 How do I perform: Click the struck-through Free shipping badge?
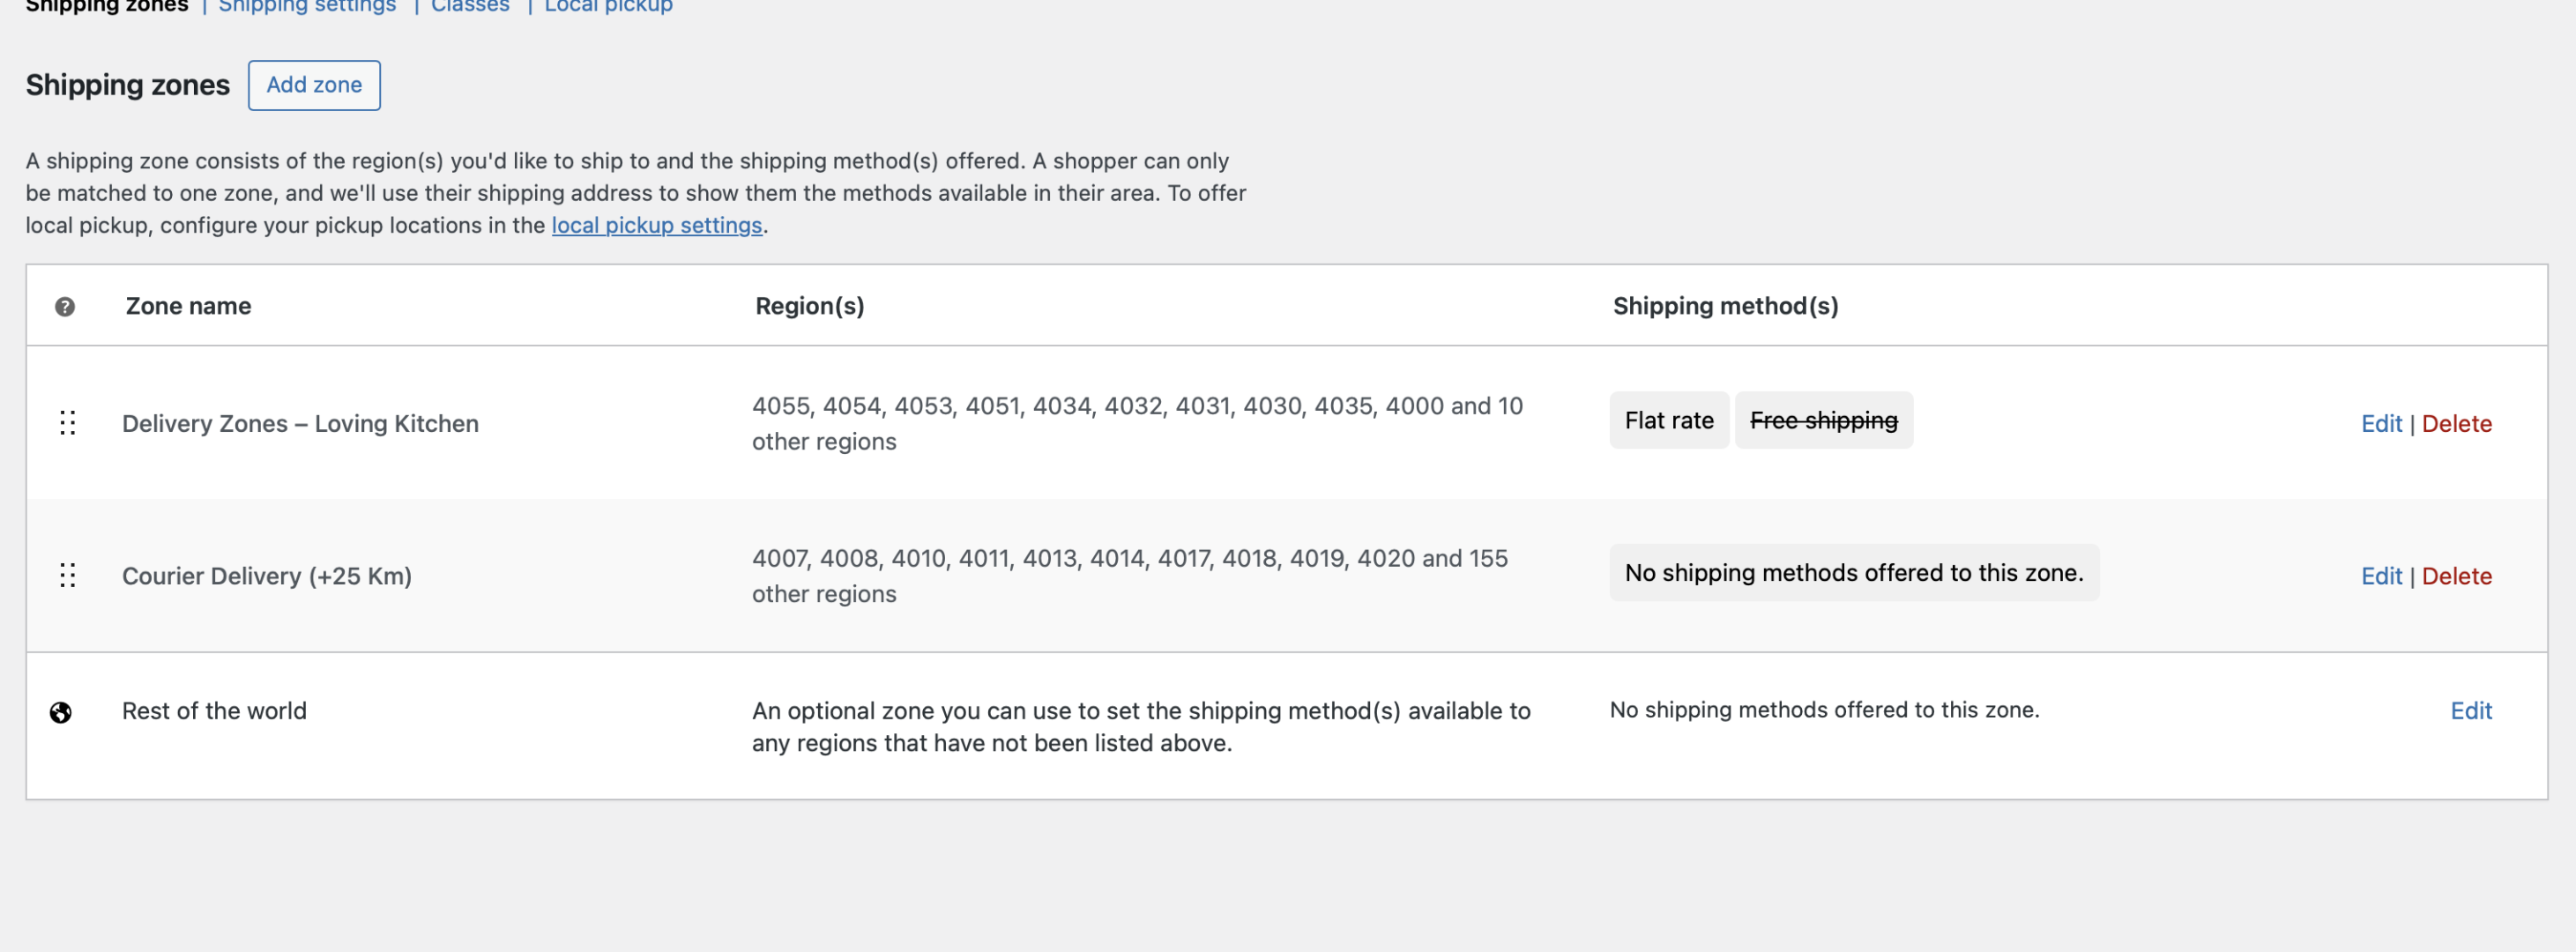coord(1823,421)
